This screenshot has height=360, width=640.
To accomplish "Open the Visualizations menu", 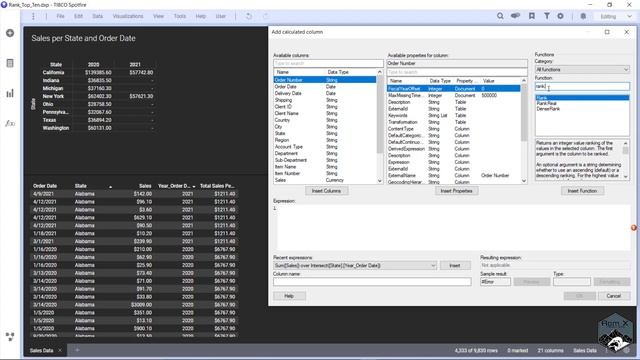I will [128, 16].
